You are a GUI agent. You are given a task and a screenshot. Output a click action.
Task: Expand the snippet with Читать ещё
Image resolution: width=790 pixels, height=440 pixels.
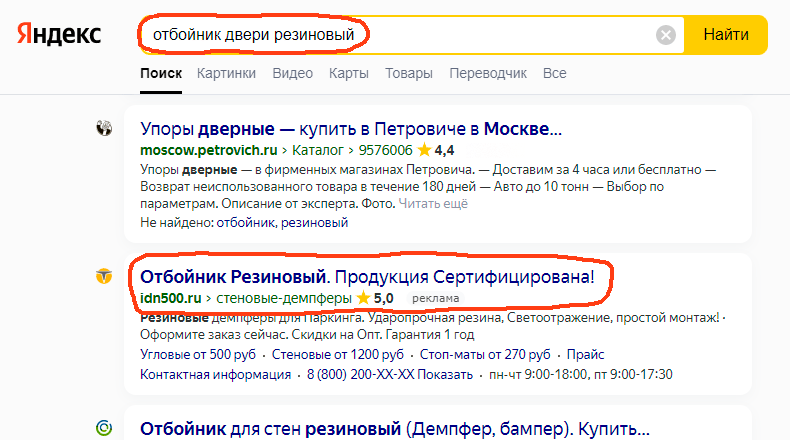pyautogui.click(x=433, y=204)
